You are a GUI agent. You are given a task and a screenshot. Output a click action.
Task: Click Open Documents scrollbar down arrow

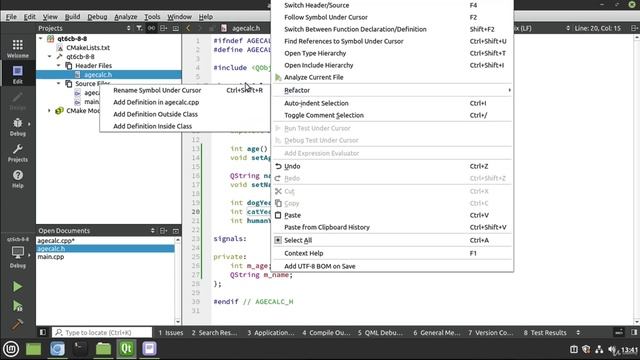tap(178, 322)
